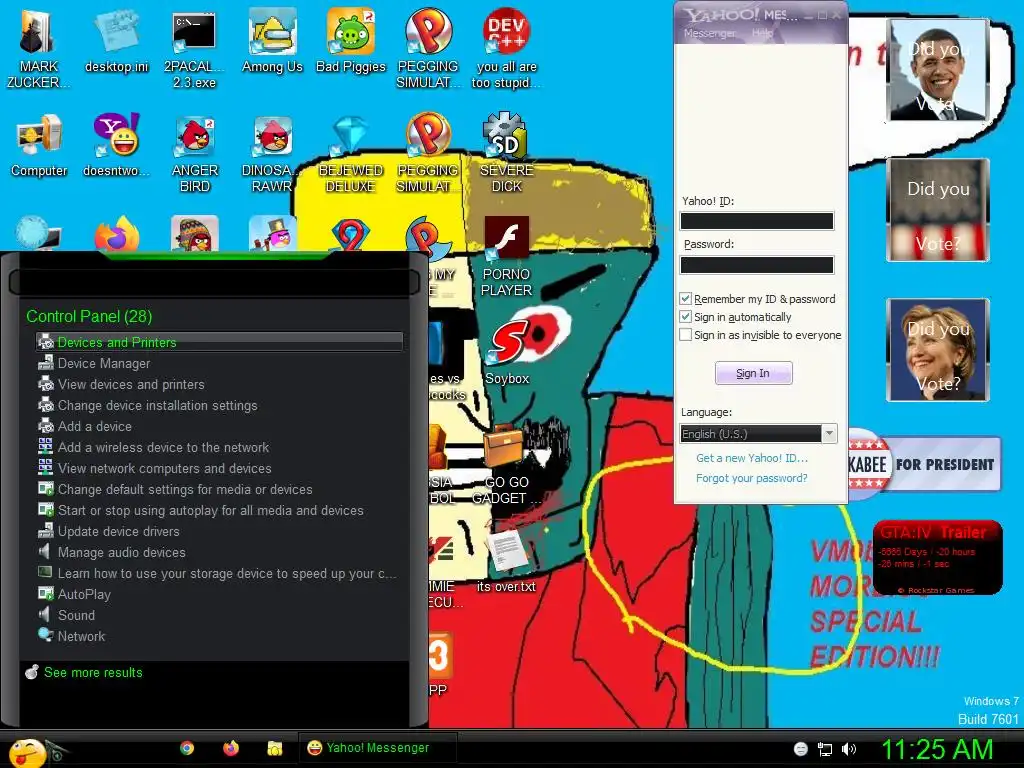Viewport: 1024px width, 768px height.
Task: Click the Firefox icon in the taskbar
Action: (x=231, y=748)
